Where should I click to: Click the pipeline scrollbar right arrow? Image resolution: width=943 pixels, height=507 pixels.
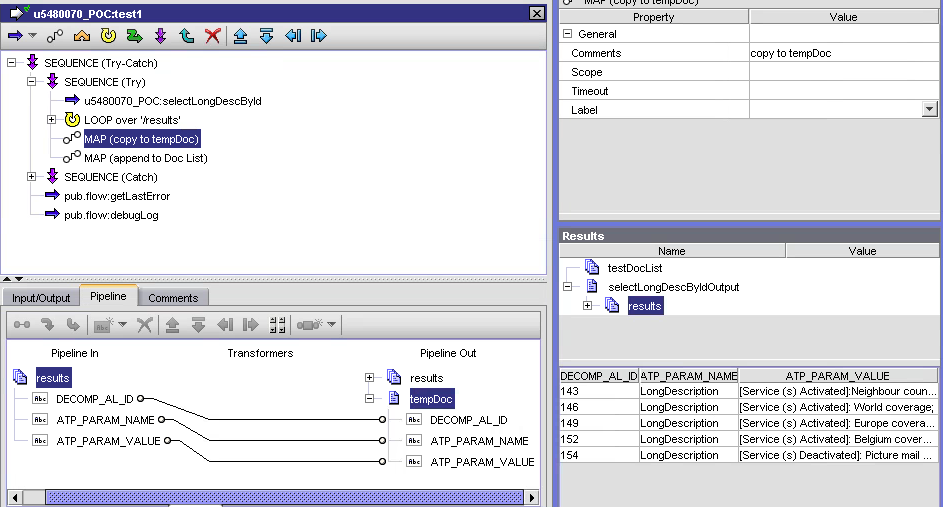point(531,497)
